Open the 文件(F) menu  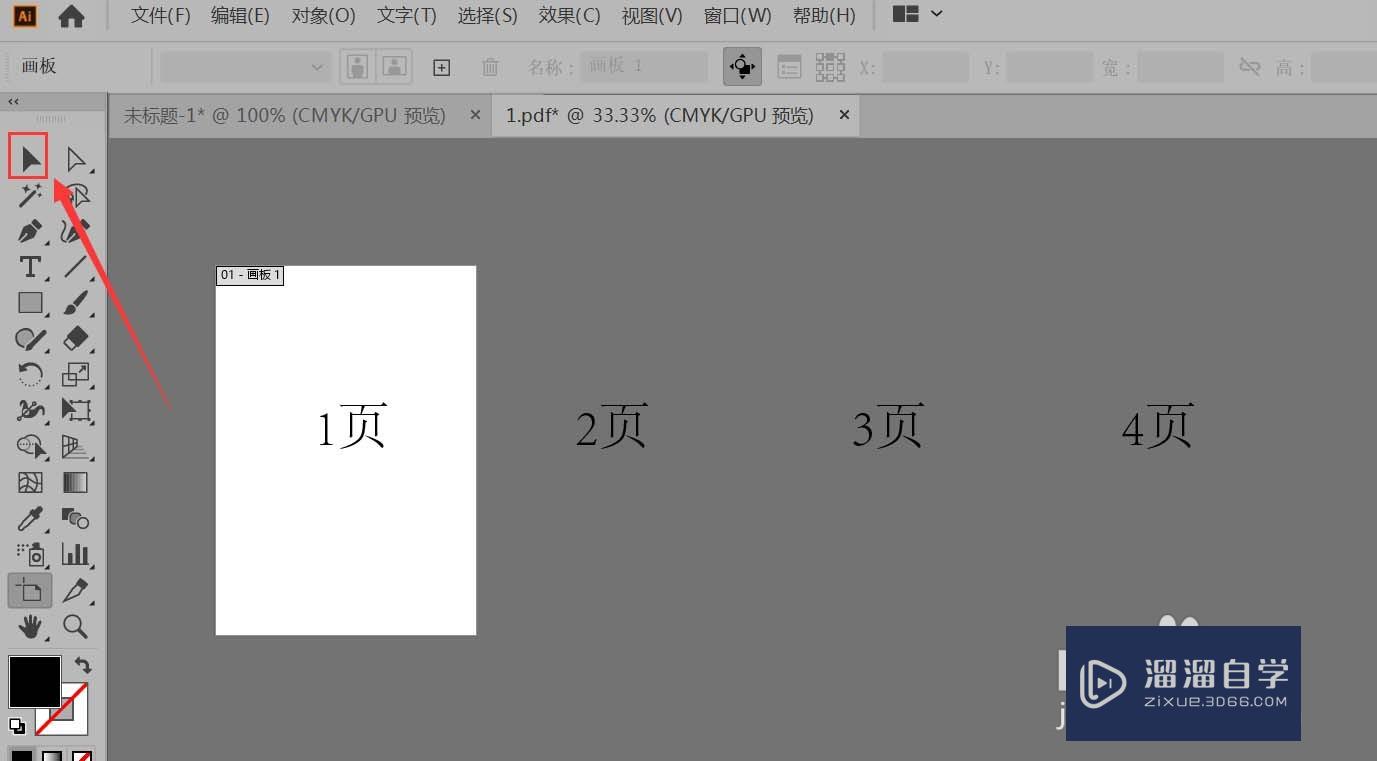pyautogui.click(x=161, y=15)
